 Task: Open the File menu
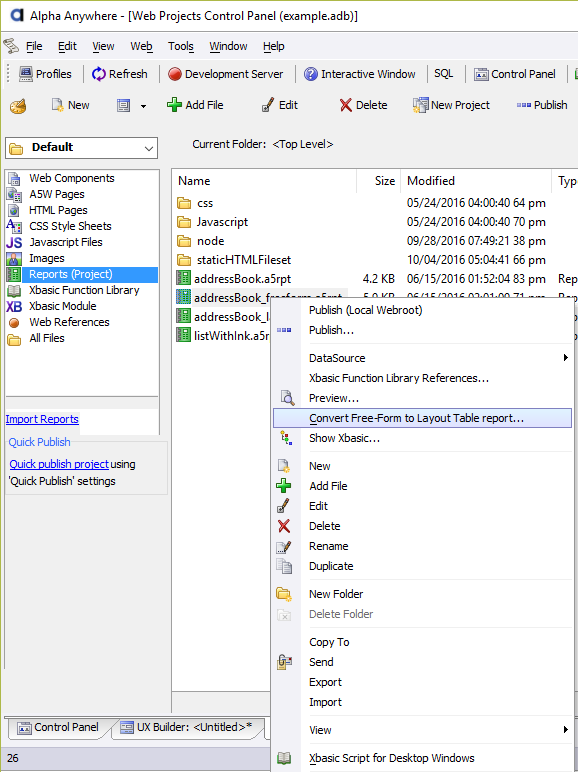point(34,46)
